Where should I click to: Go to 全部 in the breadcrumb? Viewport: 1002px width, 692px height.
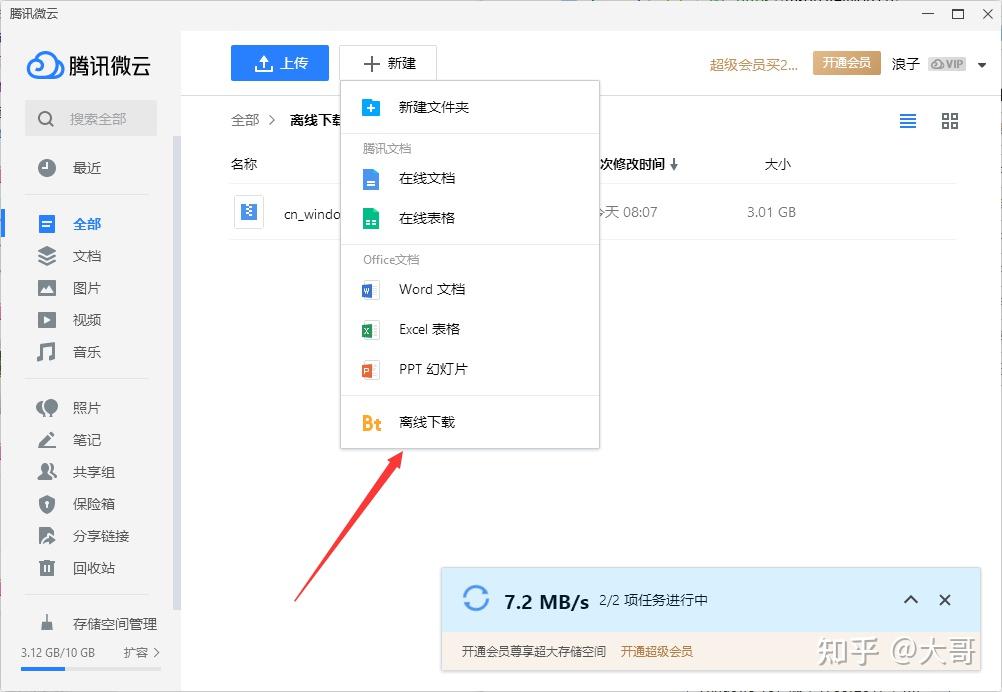point(245,120)
